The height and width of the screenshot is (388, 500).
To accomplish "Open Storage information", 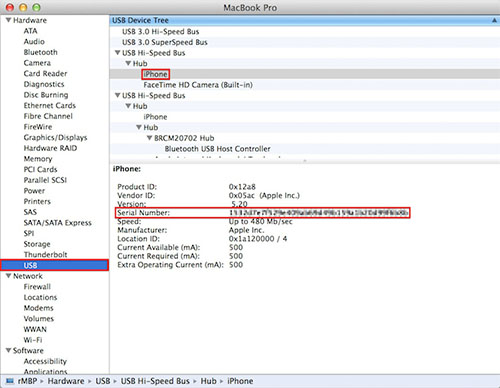I will click(37, 244).
